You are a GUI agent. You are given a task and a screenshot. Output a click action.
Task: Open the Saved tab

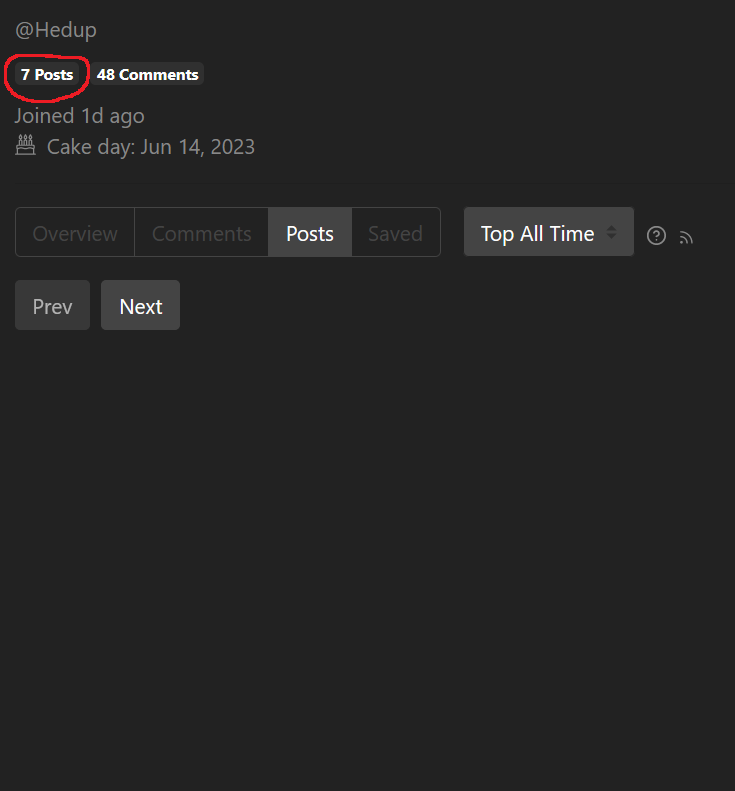click(395, 232)
